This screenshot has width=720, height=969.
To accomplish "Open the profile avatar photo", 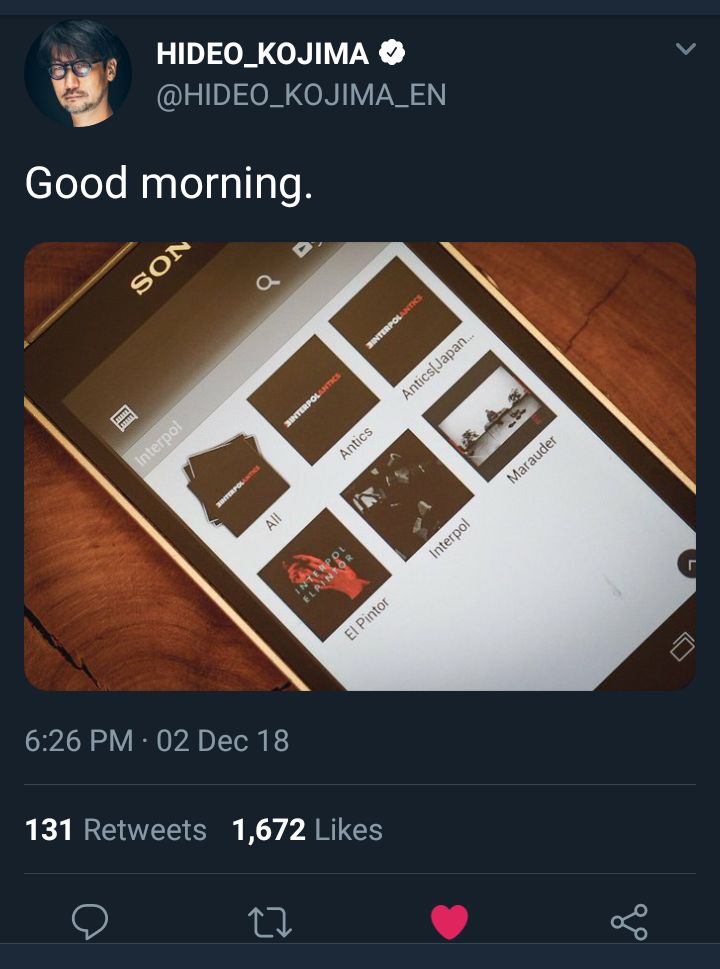I will pyautogui.click(x=78, y=73).
